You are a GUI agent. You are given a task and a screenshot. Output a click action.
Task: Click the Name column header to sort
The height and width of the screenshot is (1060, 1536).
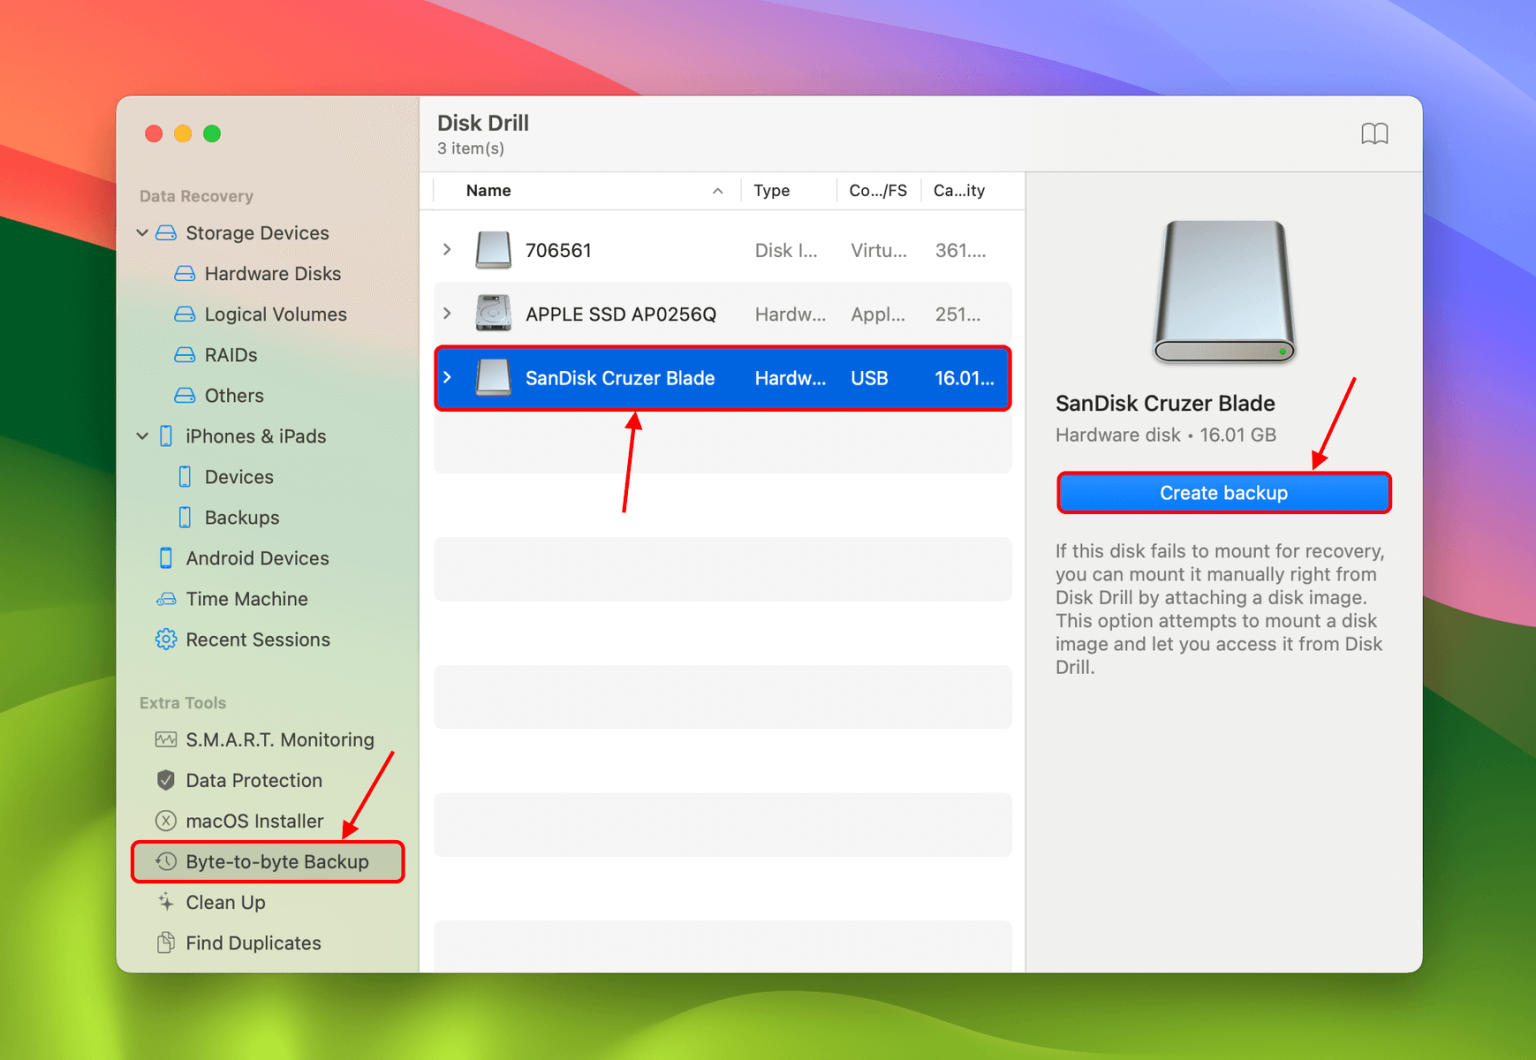tap(489, 190)
